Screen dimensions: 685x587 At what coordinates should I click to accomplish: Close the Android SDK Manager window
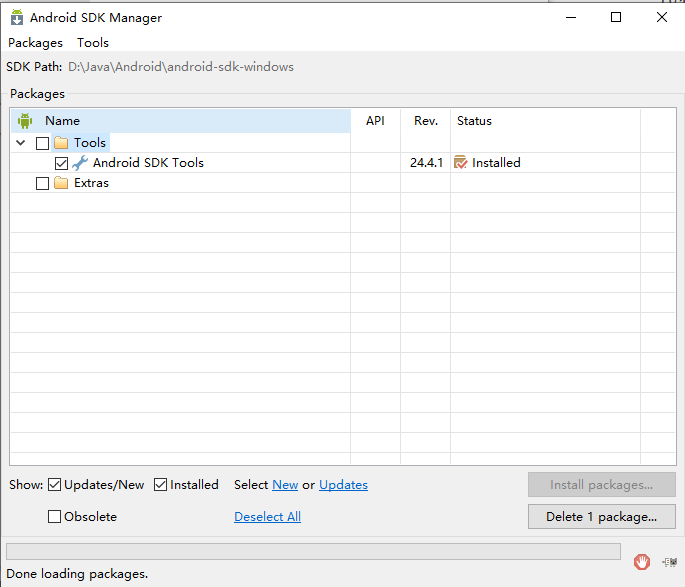point(662,17)
